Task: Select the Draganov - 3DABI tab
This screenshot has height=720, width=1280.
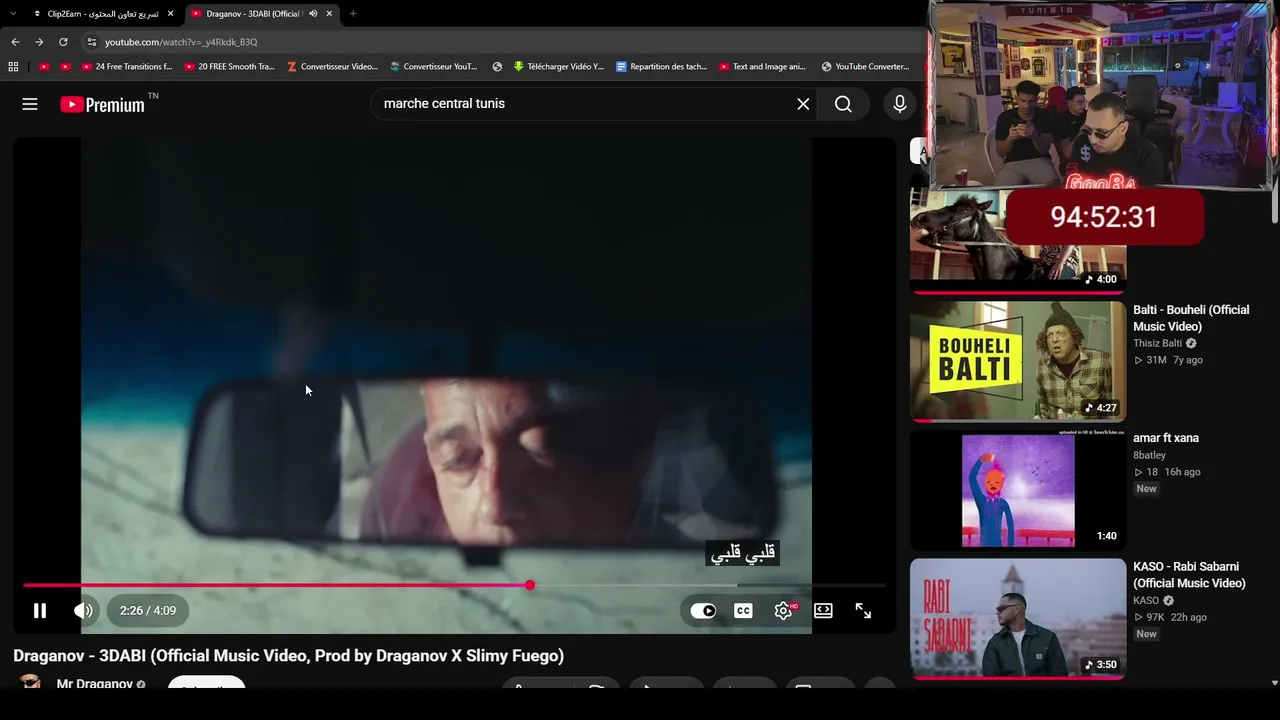Action: tap(255, 14)
